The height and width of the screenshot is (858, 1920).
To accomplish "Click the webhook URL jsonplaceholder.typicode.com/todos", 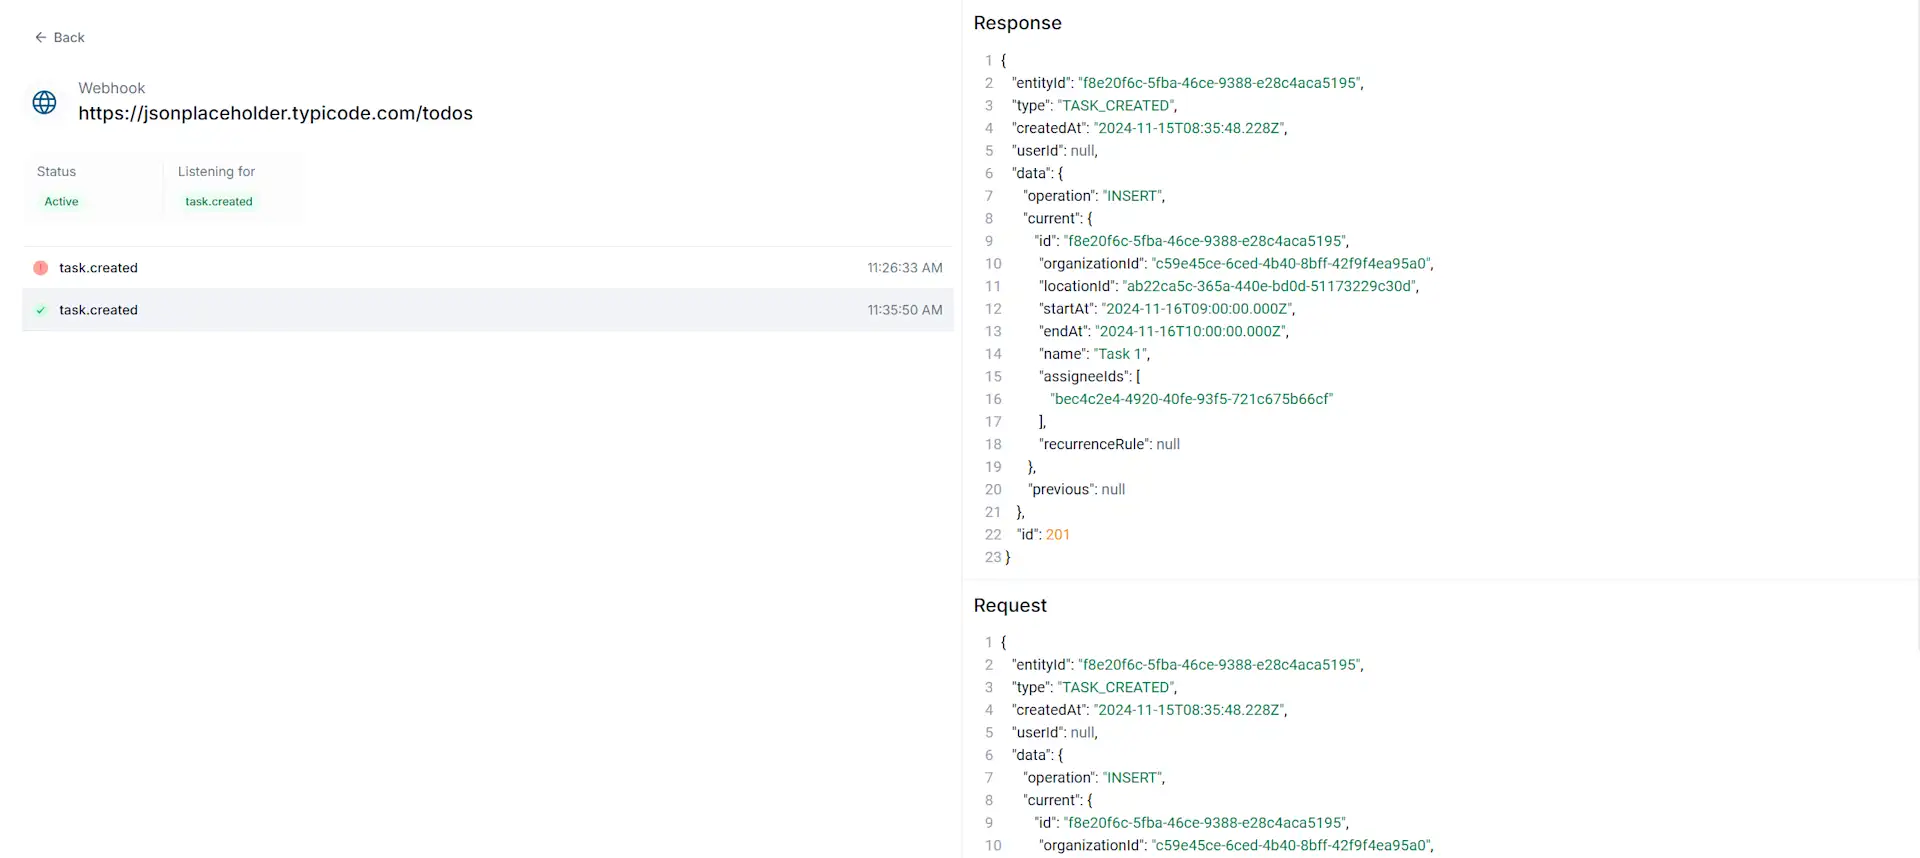I will click(276, 113).
